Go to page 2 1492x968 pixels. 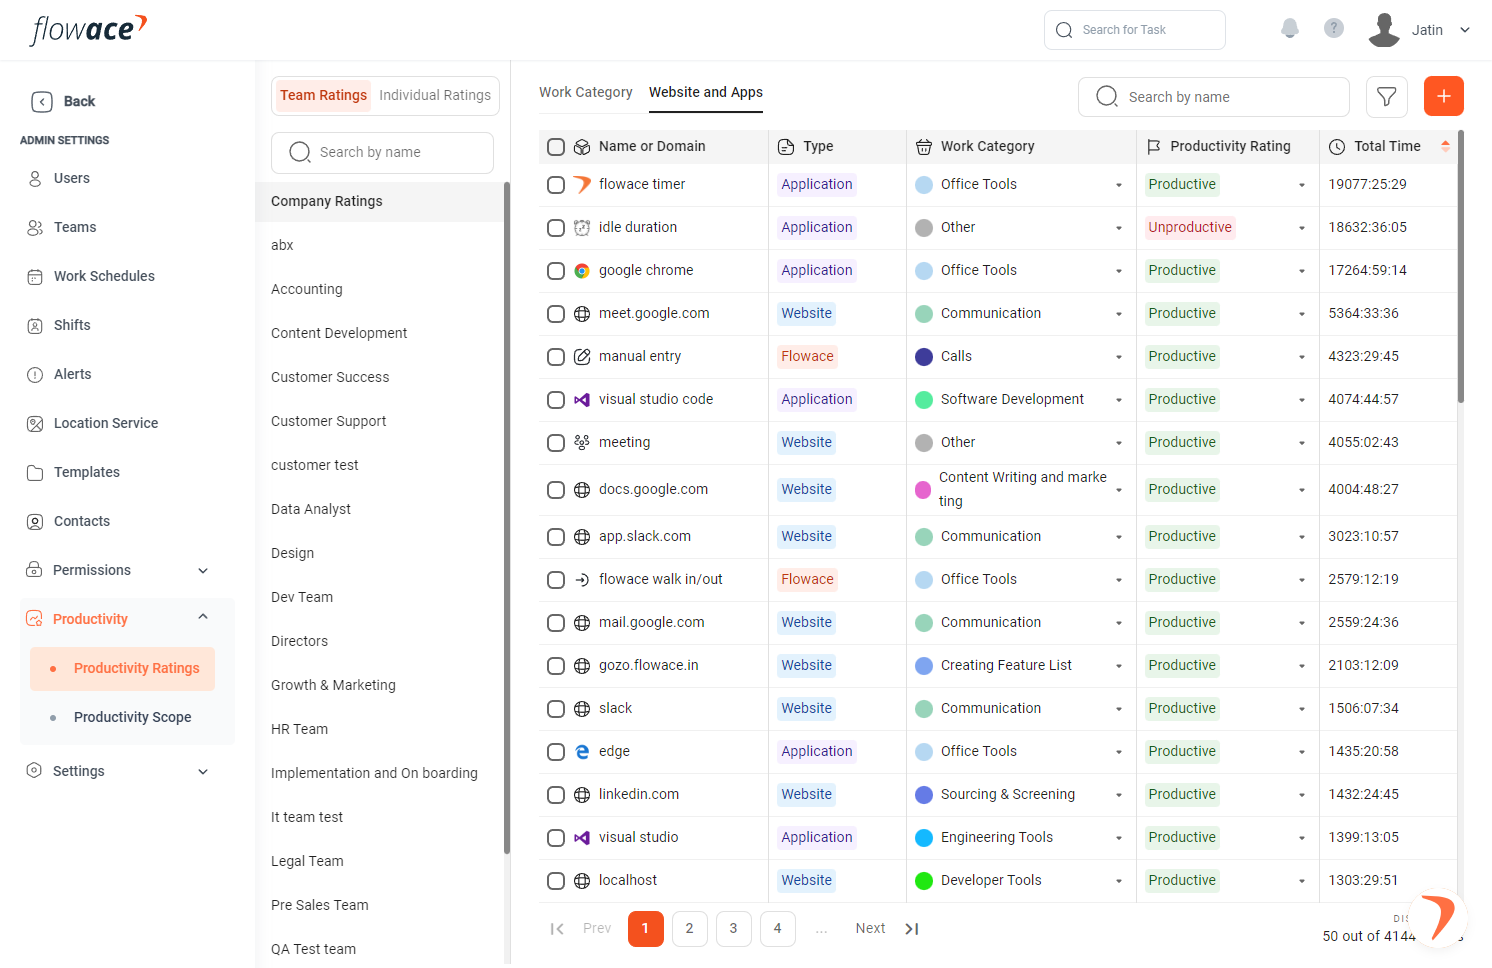(x=690, y=929)
